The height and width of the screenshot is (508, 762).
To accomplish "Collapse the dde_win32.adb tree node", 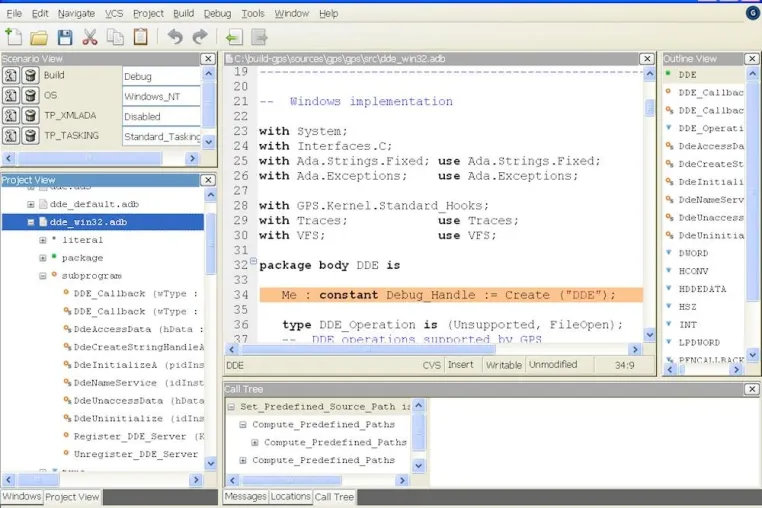I will pyautogui.click(x=31, y=222).
